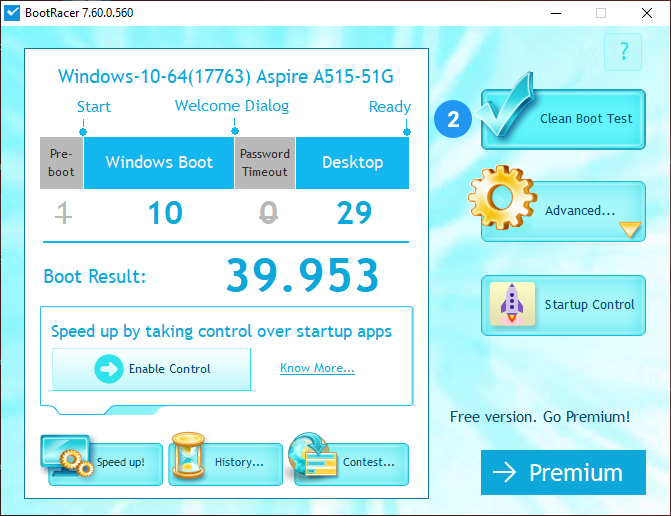Expand Advanced menu via yellow triangle arrow

629,229
